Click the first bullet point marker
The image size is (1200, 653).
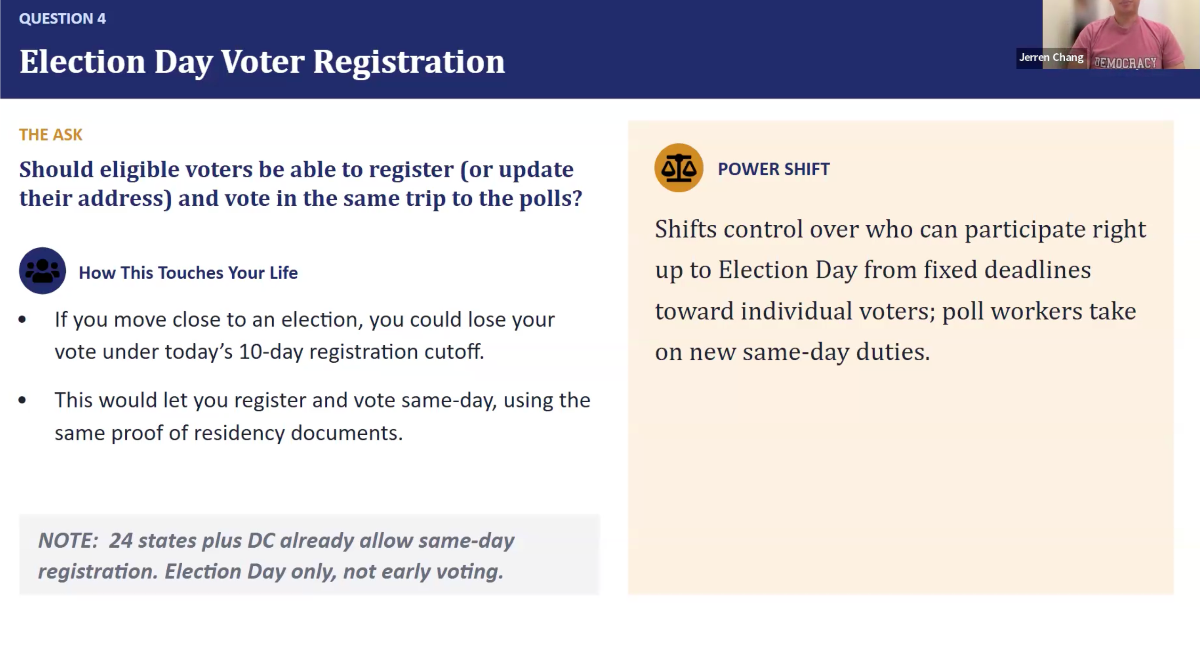tap(23, 321)
